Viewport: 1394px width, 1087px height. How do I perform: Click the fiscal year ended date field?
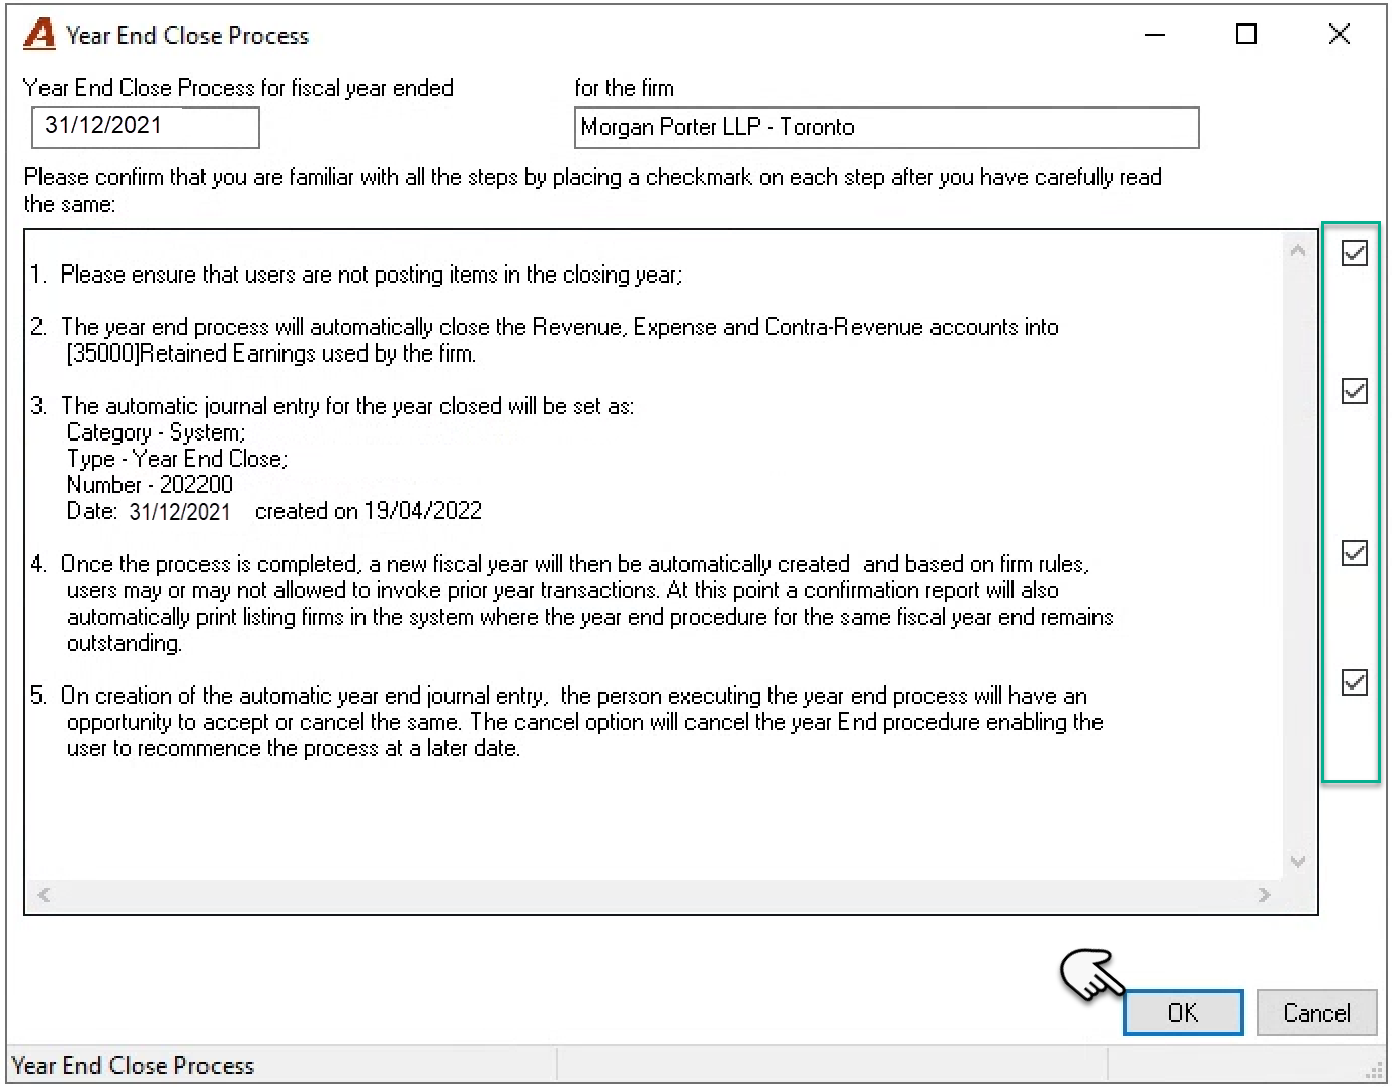[145, 126]
